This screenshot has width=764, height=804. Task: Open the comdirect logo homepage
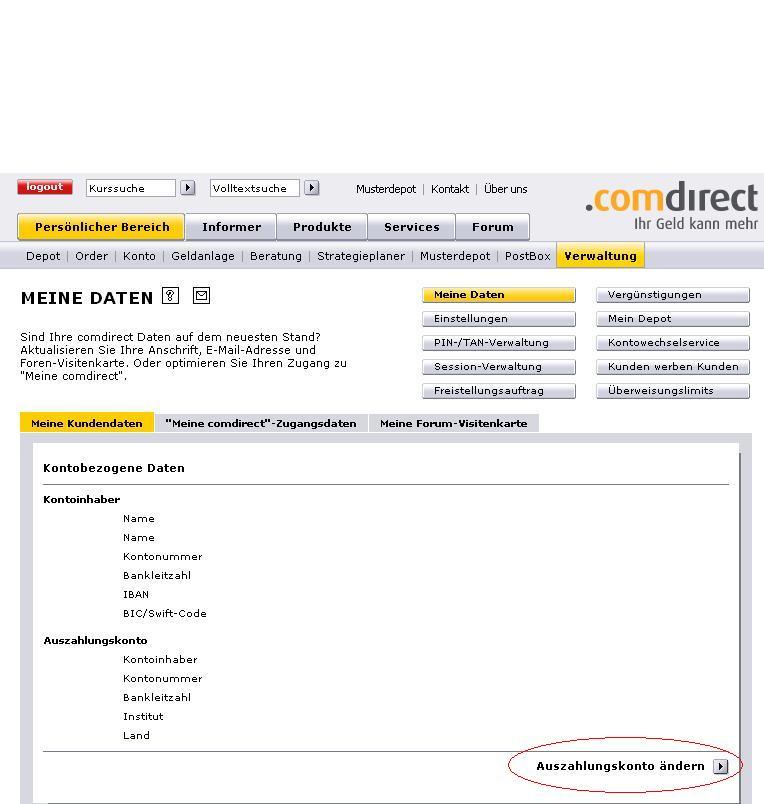pos(671,205)
